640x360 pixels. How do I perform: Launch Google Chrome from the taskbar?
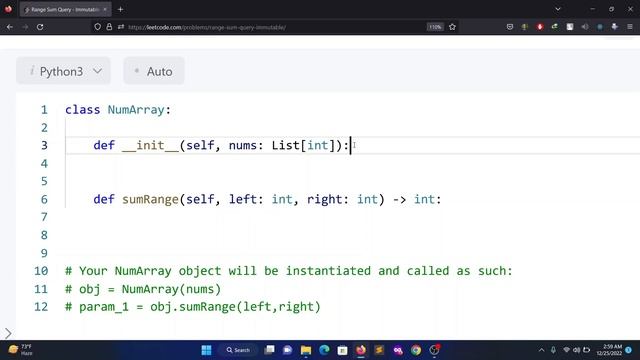(416, 350)
